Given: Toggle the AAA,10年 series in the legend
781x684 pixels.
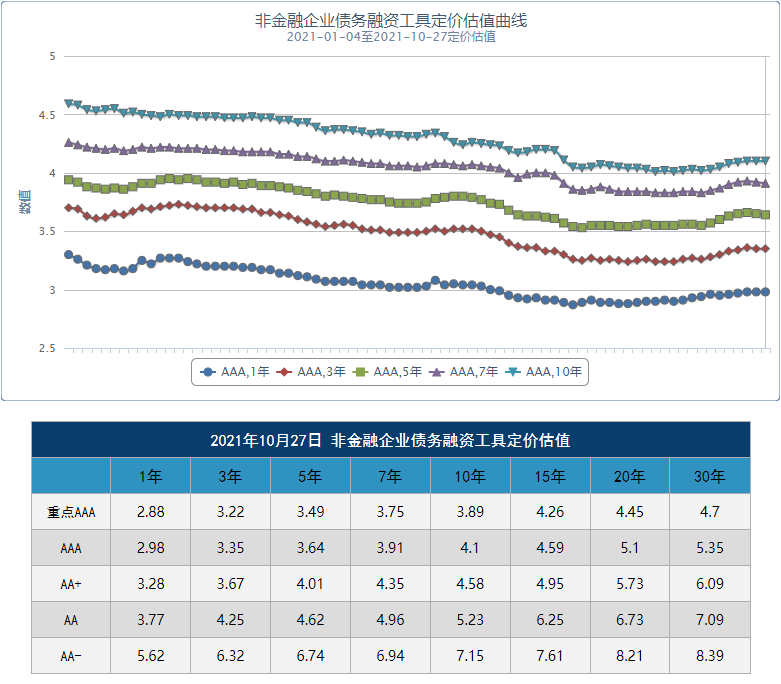Looking at the screenshot, I should [543, 372].
